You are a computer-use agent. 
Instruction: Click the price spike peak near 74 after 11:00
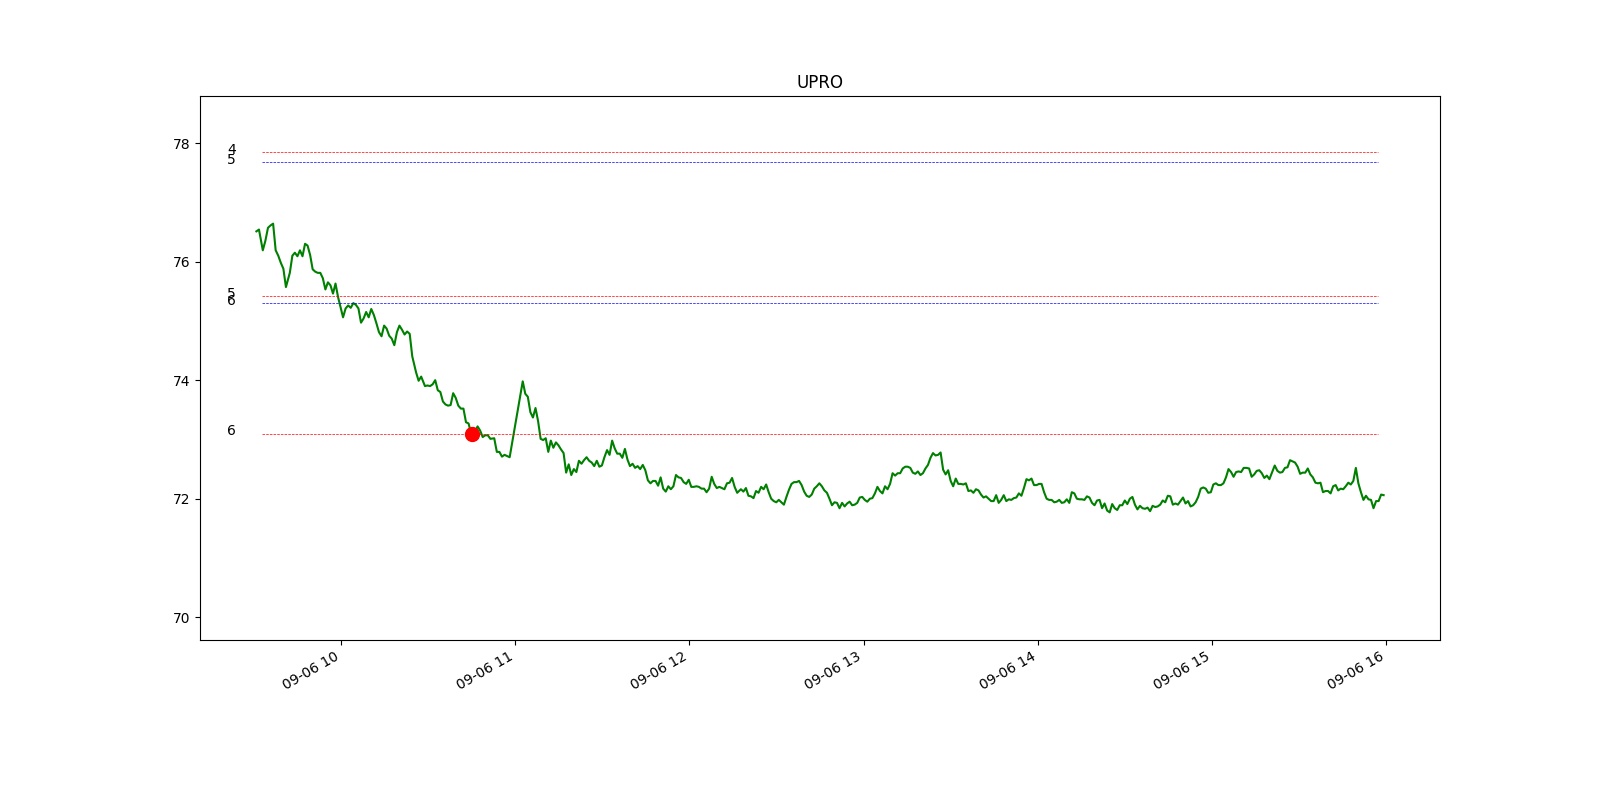coord(522,381)
